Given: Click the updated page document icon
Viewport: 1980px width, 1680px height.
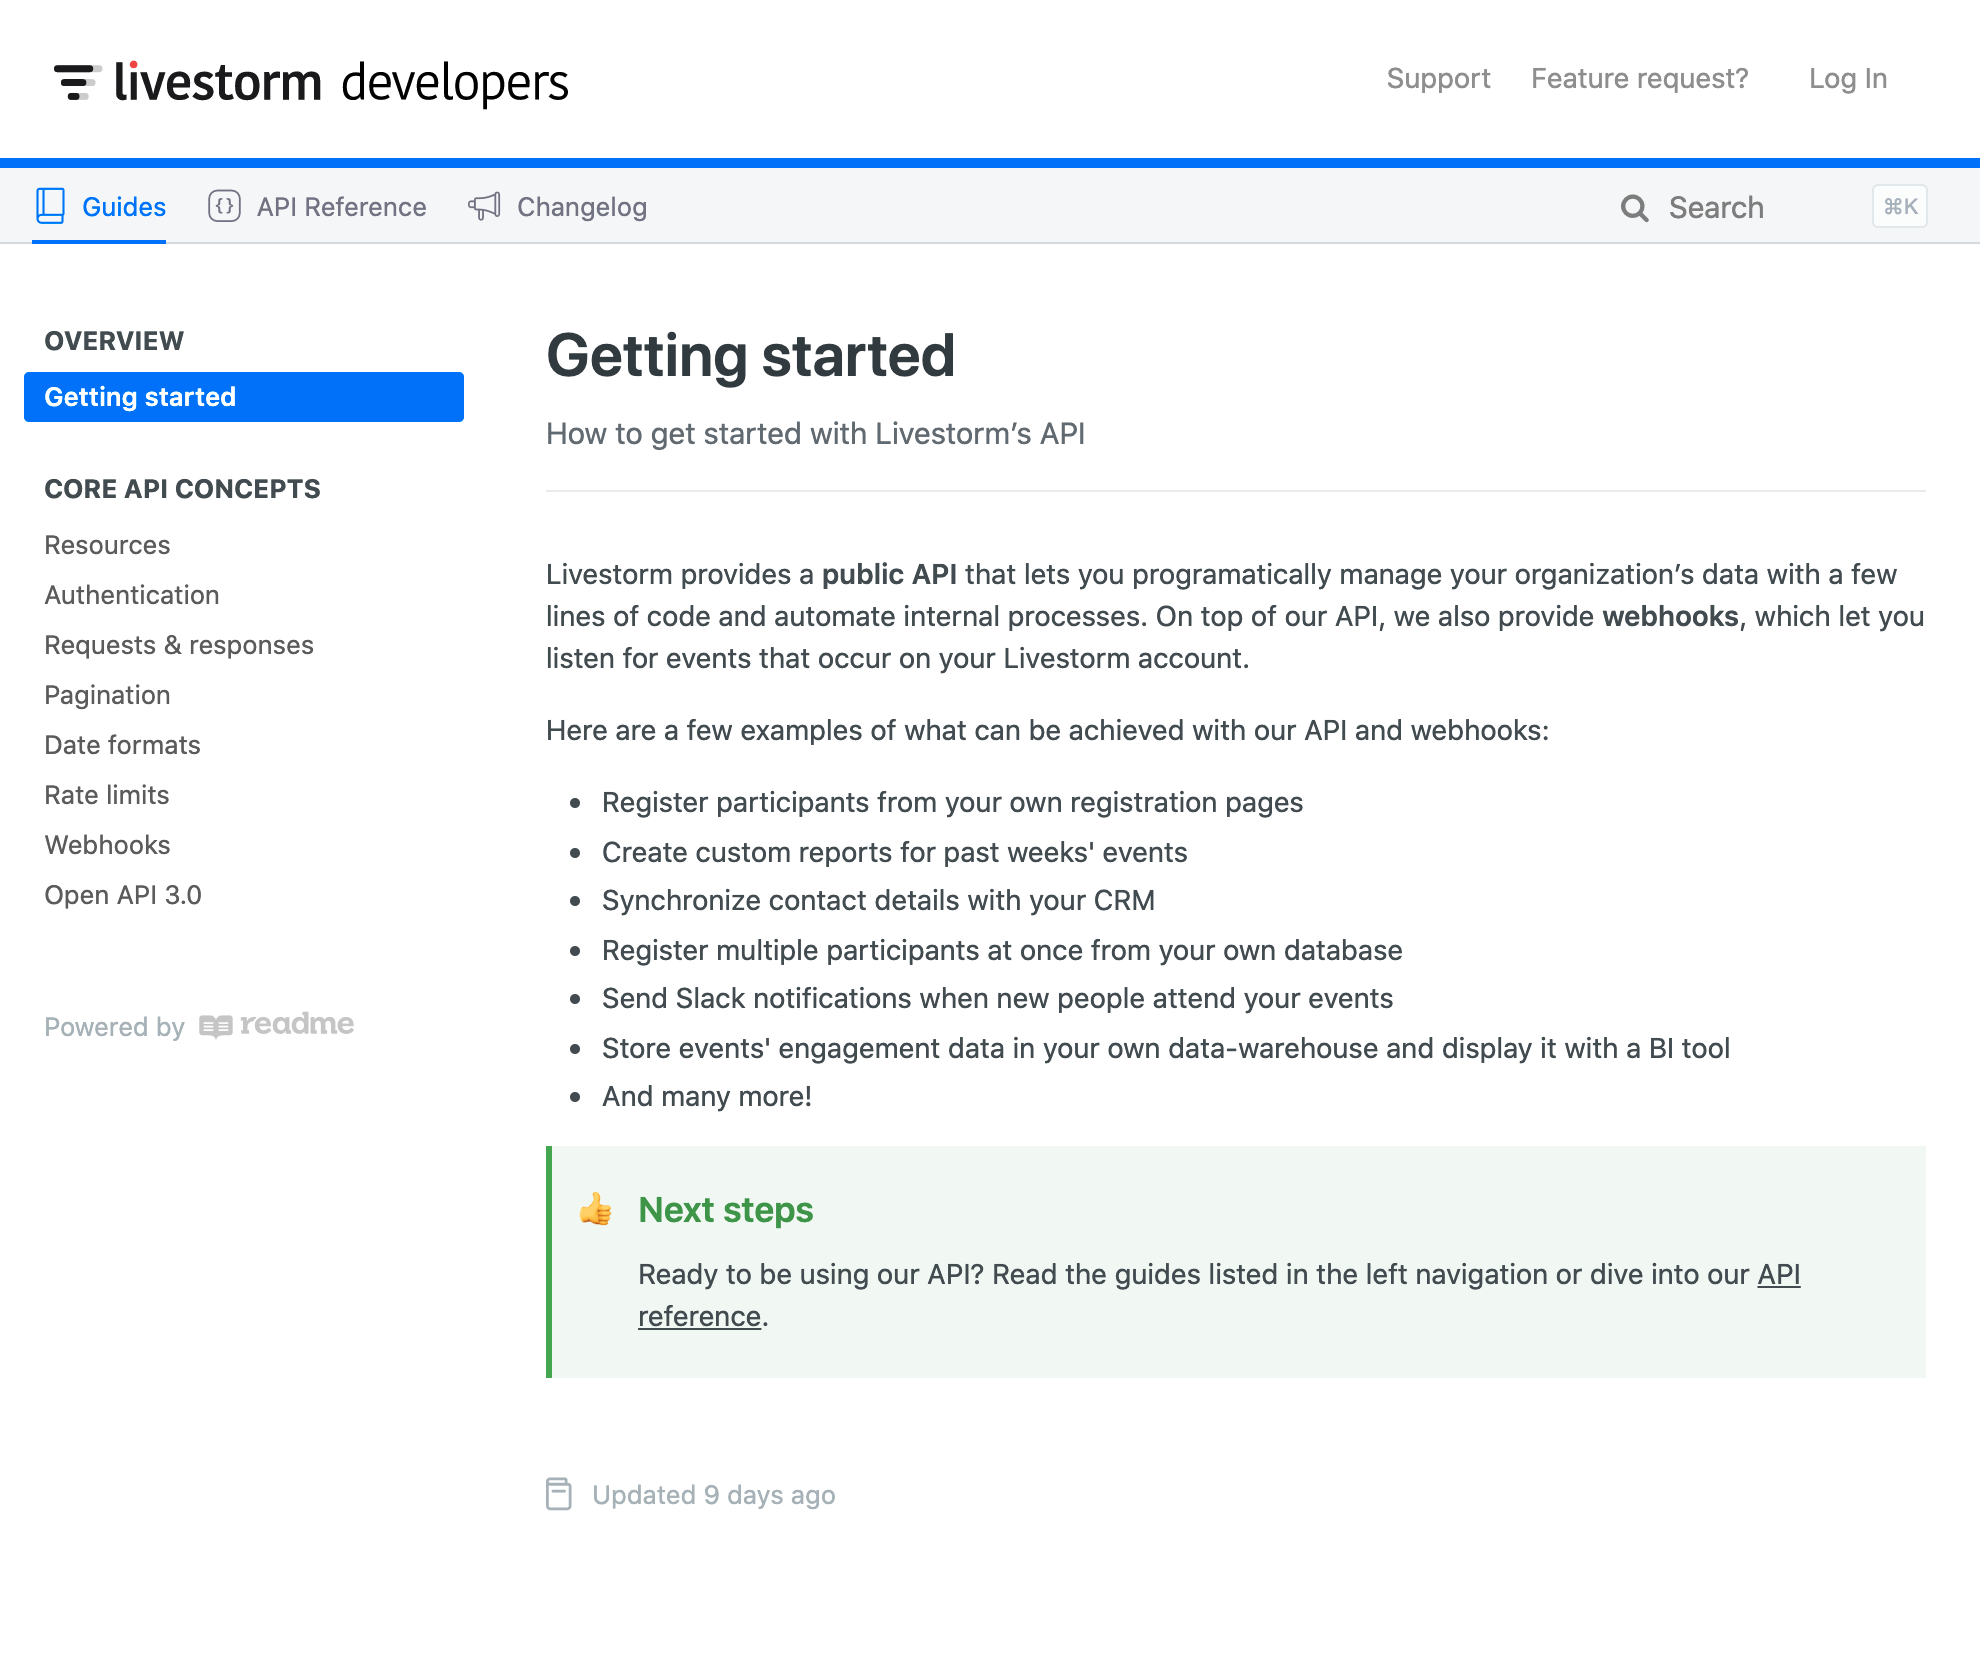Looking at the screenshot, I should (x=559, y=1494).
